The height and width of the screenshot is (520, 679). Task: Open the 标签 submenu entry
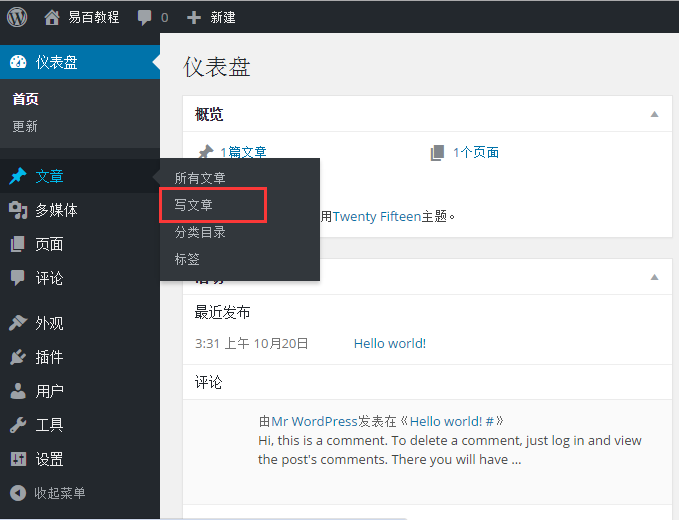point(187,259)
